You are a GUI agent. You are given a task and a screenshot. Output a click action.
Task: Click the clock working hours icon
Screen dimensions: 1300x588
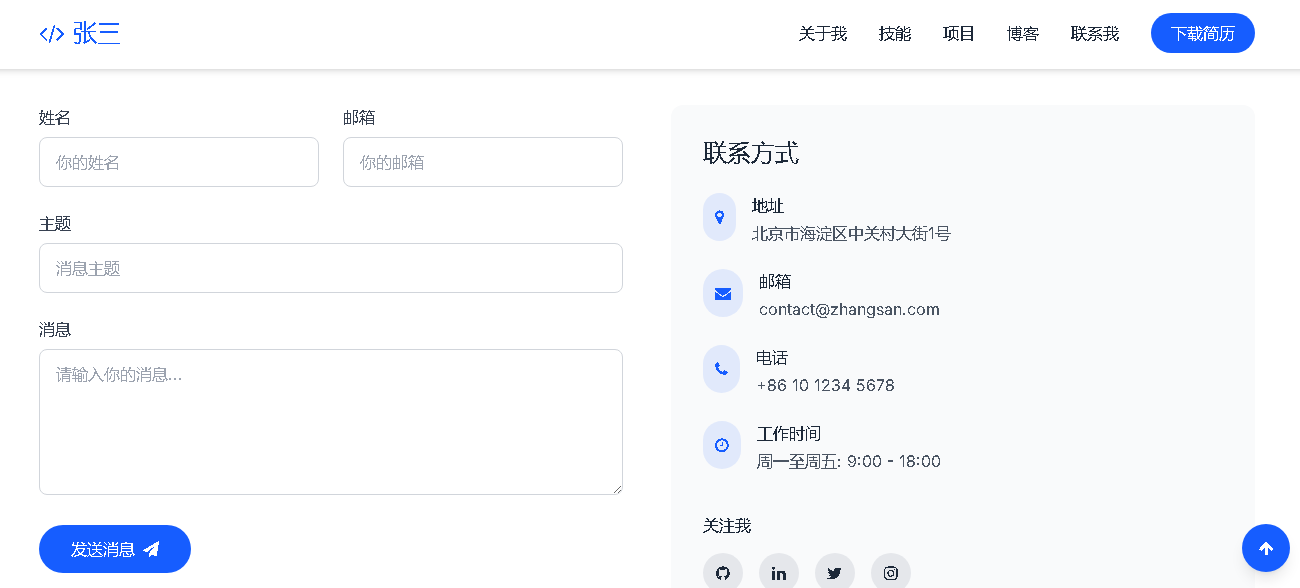point(721,445)
